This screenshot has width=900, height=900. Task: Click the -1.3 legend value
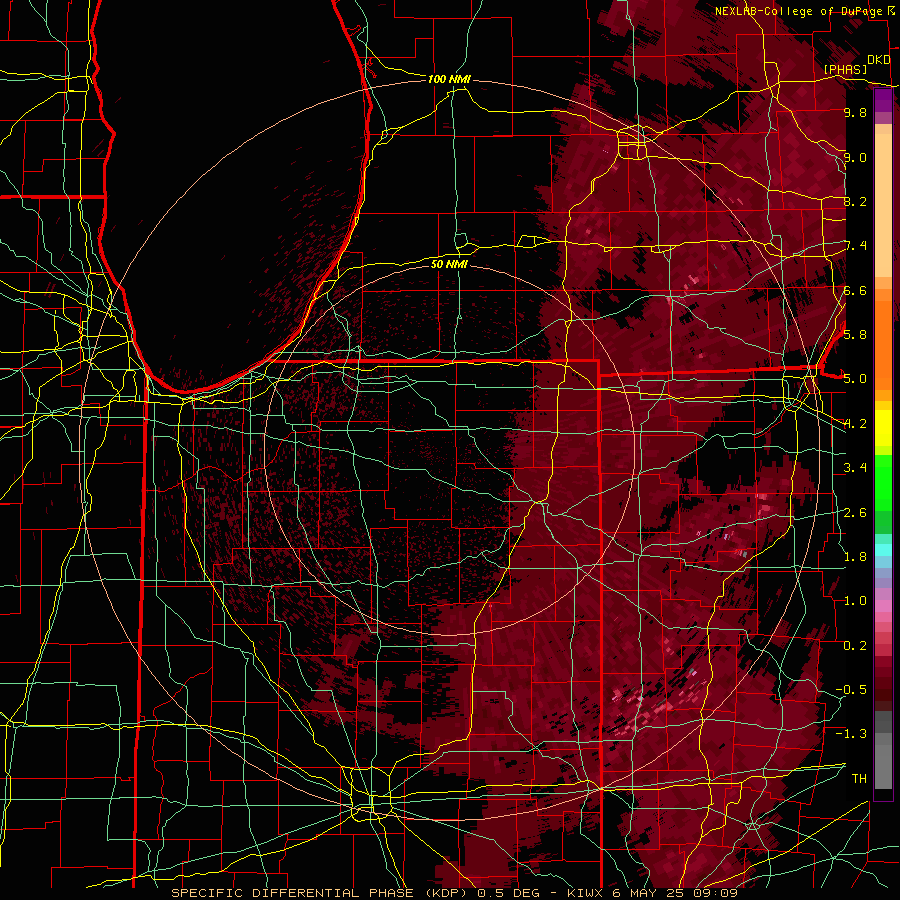[x=851, y=734]
